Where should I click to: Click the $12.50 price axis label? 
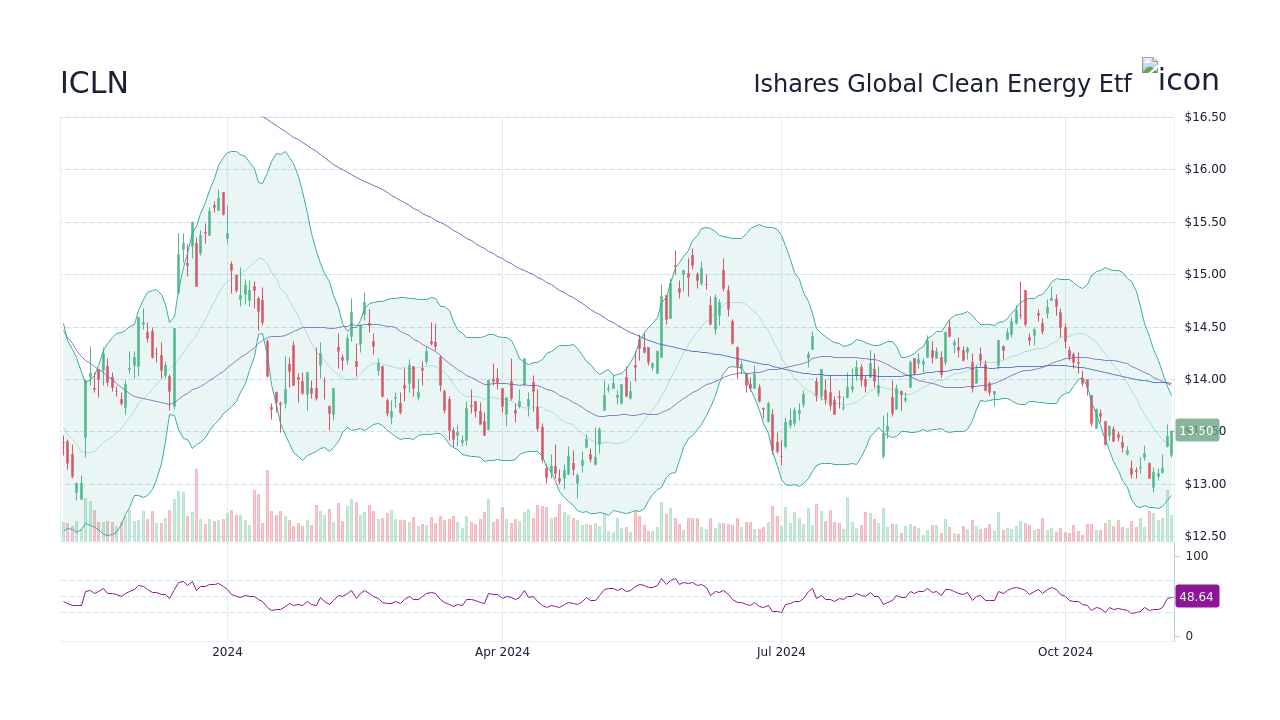pos(1205,536)
